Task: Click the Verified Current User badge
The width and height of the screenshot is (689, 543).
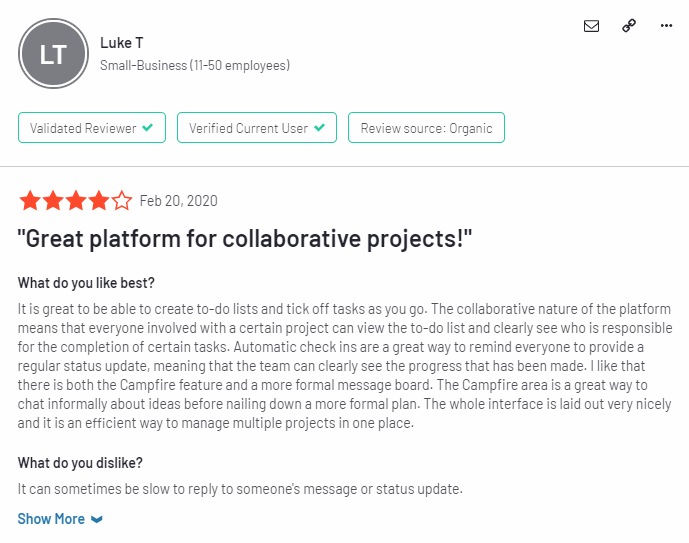Action: coord(257,128)
